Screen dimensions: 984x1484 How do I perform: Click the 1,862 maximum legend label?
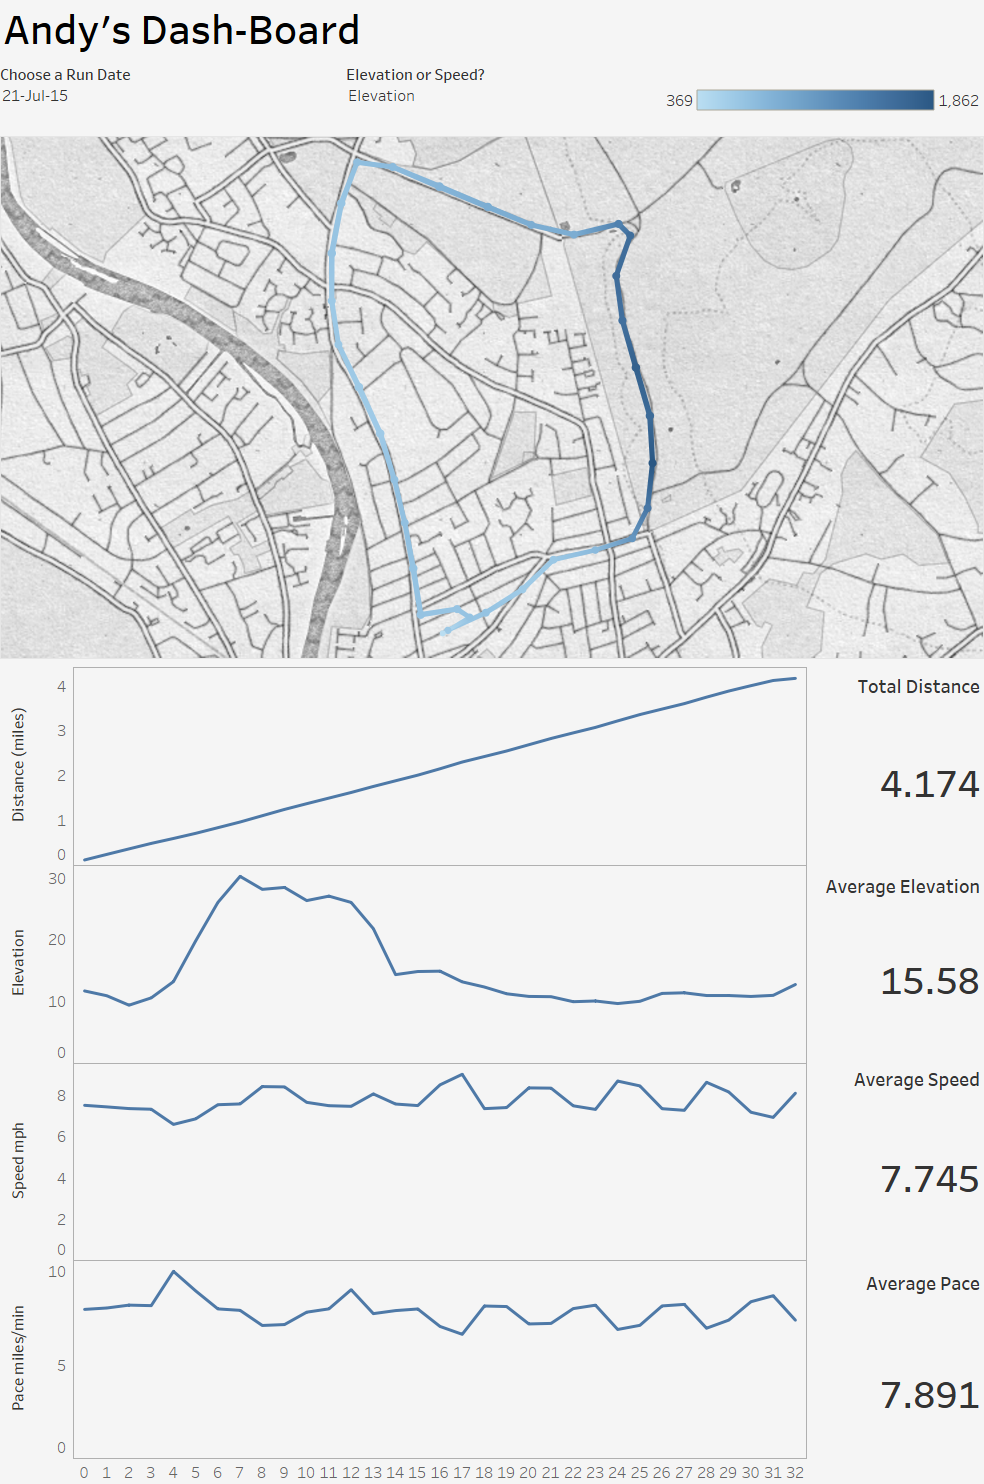[x=958, y=101]
